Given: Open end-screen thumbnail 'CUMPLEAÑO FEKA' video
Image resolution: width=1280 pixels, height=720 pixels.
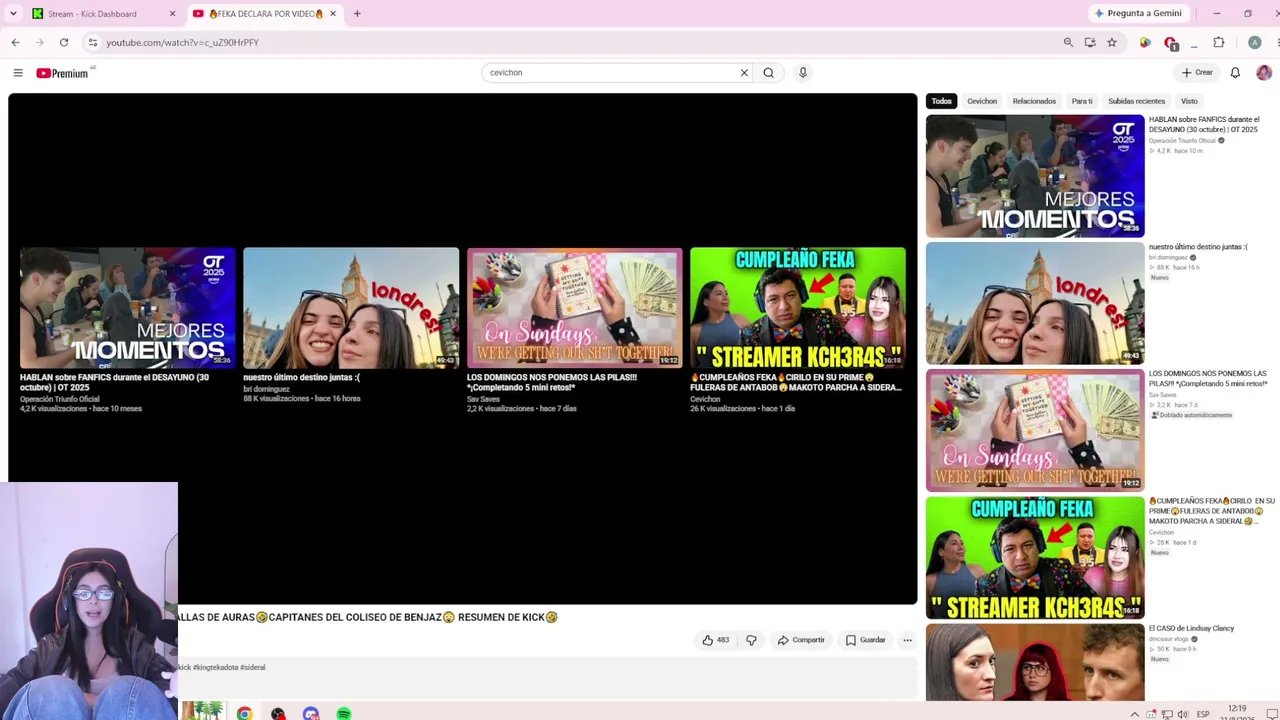Looking at the screenshot, I should [798, 308].
